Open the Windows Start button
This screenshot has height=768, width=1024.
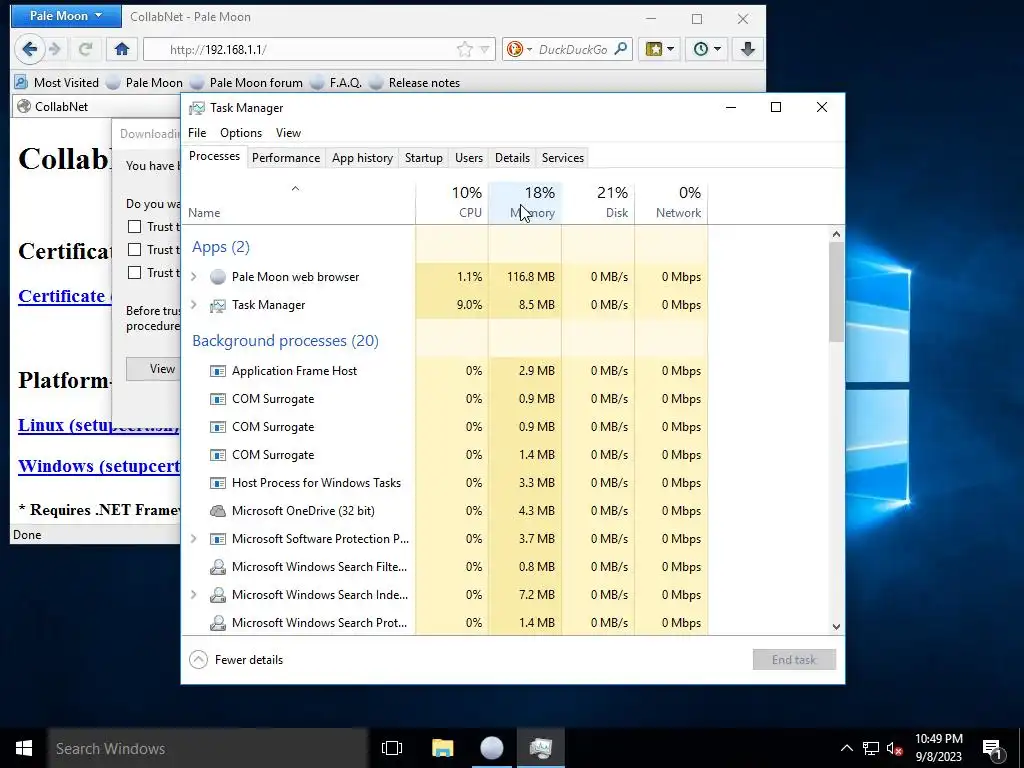coord(24,748)
